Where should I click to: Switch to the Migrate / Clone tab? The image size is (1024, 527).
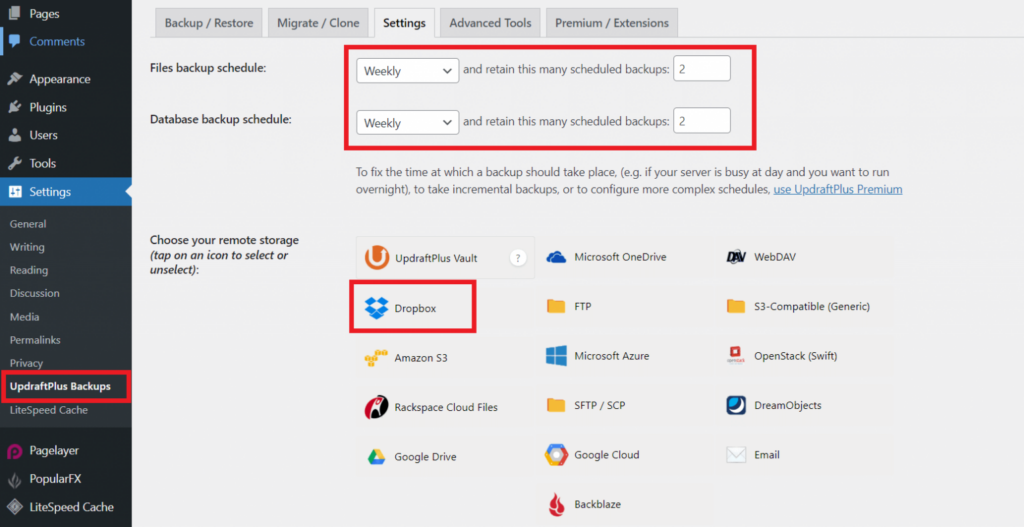[x=318, y=23]
